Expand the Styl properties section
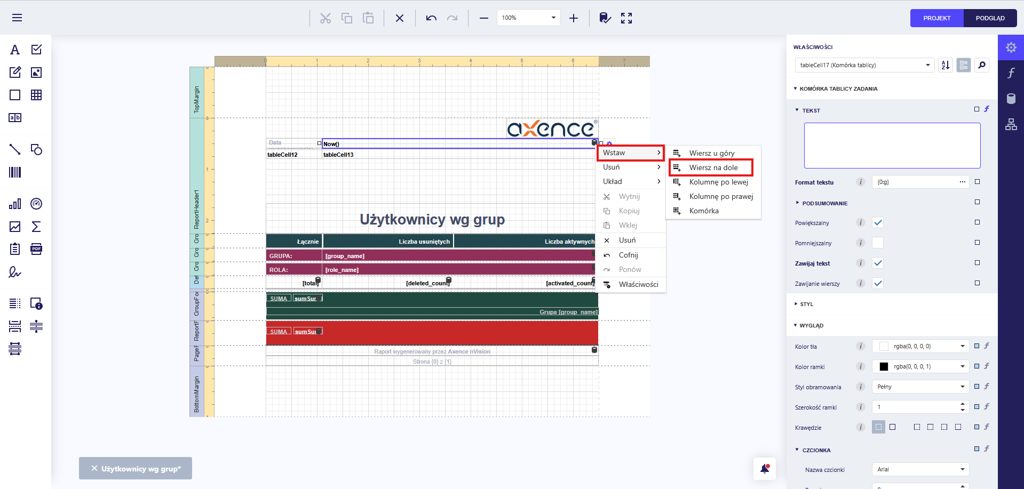1024x489 pixels. (806, 304)
